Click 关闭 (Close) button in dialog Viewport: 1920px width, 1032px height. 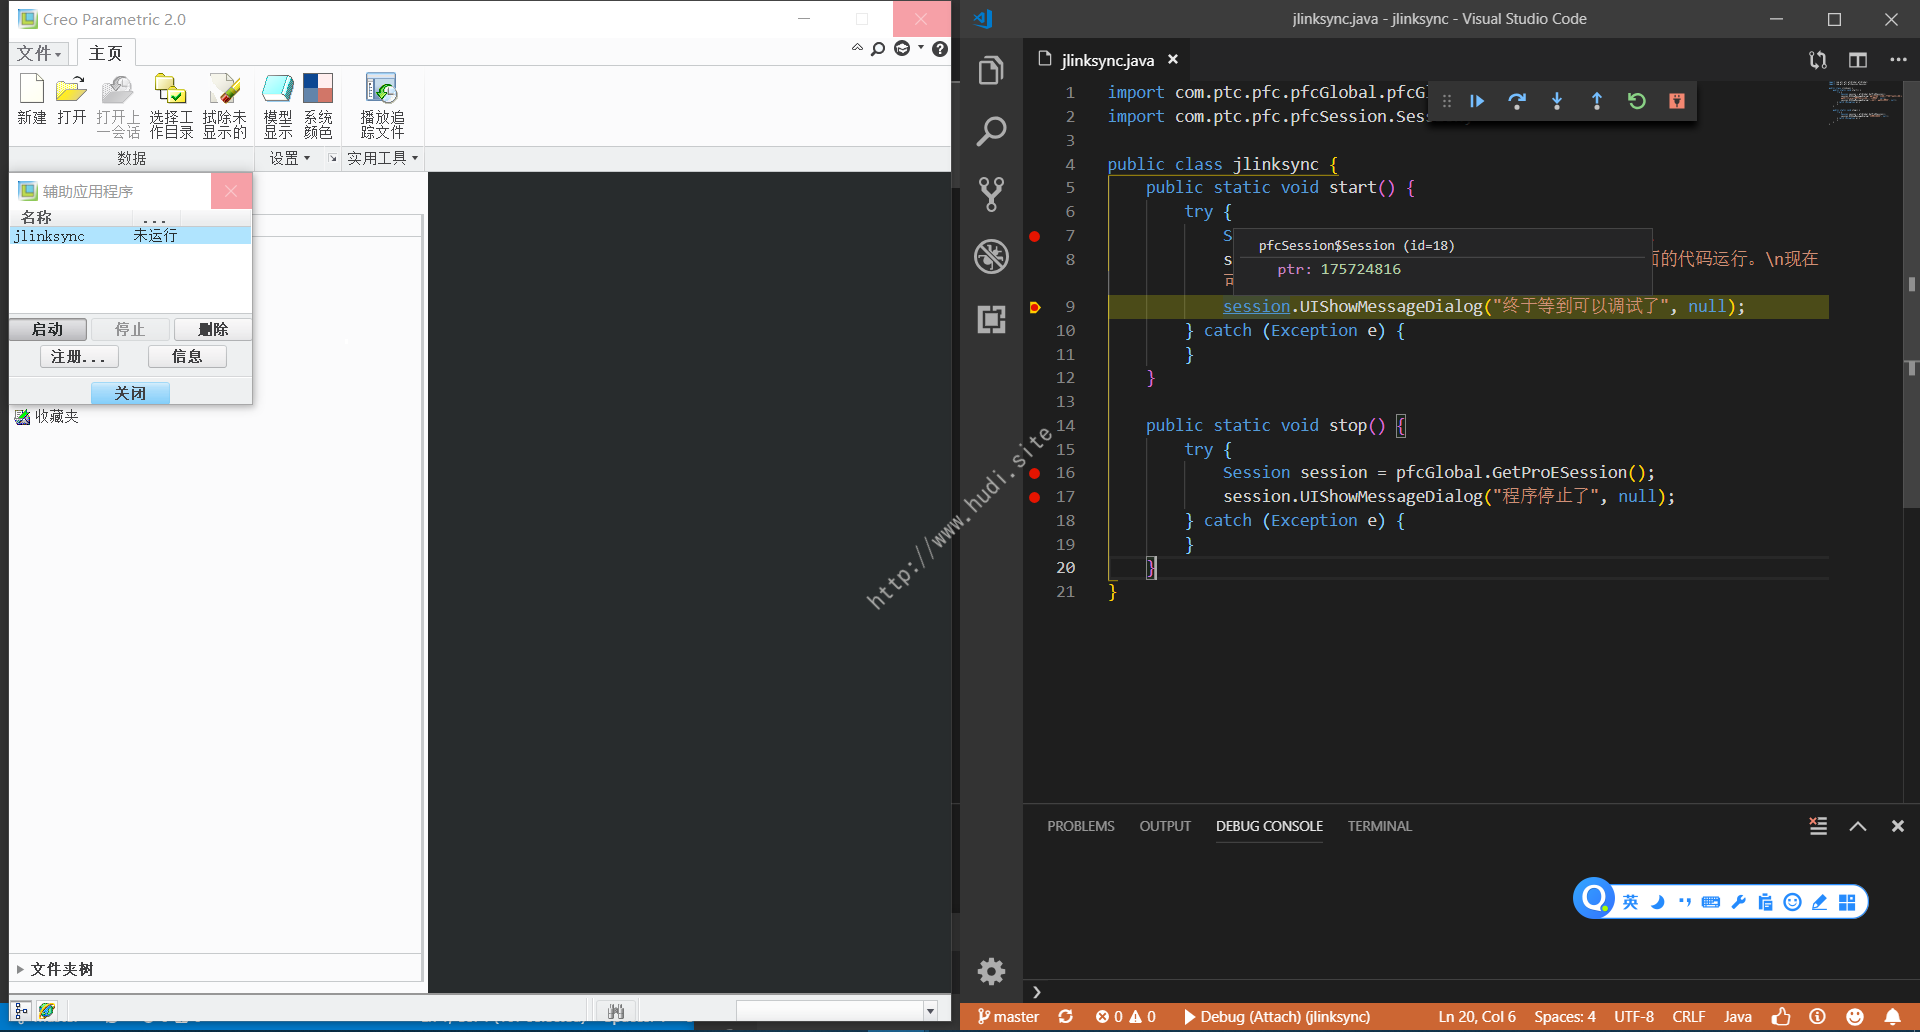pyautogui.click(x=130, y=393)
